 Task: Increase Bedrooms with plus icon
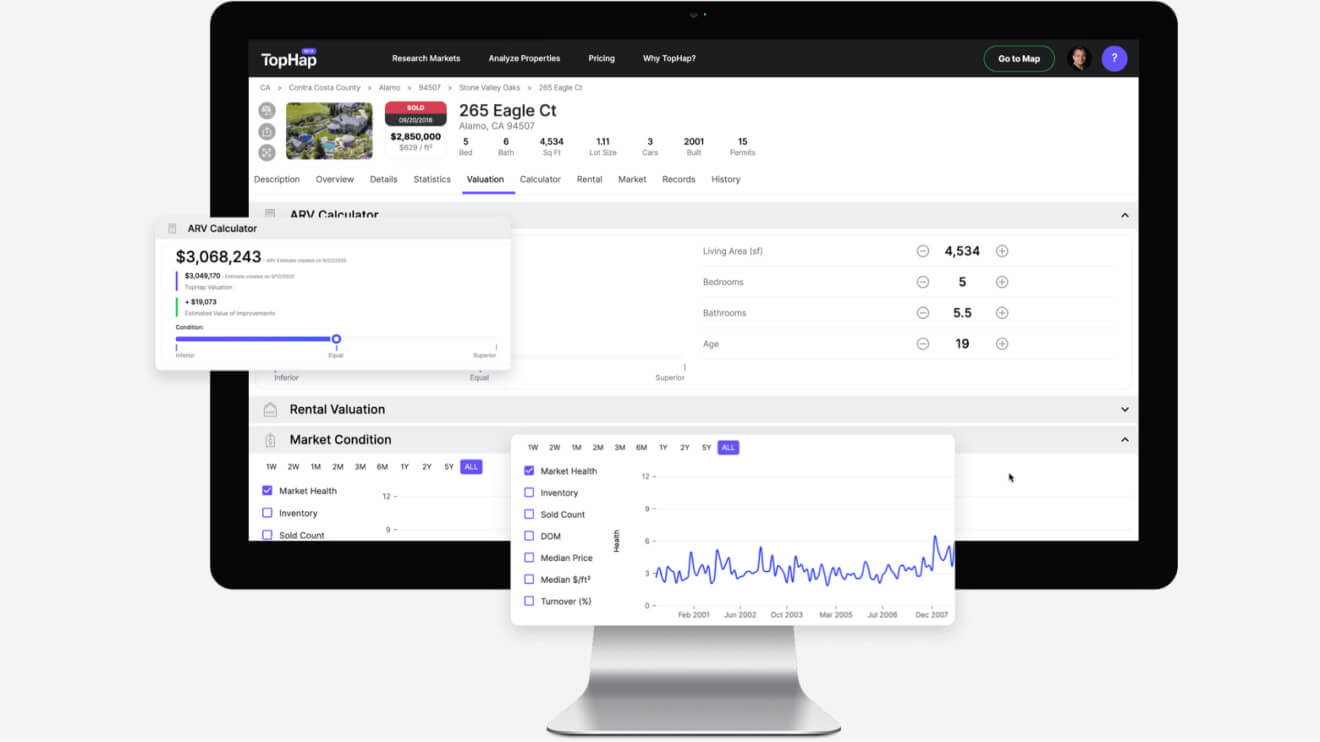pos(1002,282)
